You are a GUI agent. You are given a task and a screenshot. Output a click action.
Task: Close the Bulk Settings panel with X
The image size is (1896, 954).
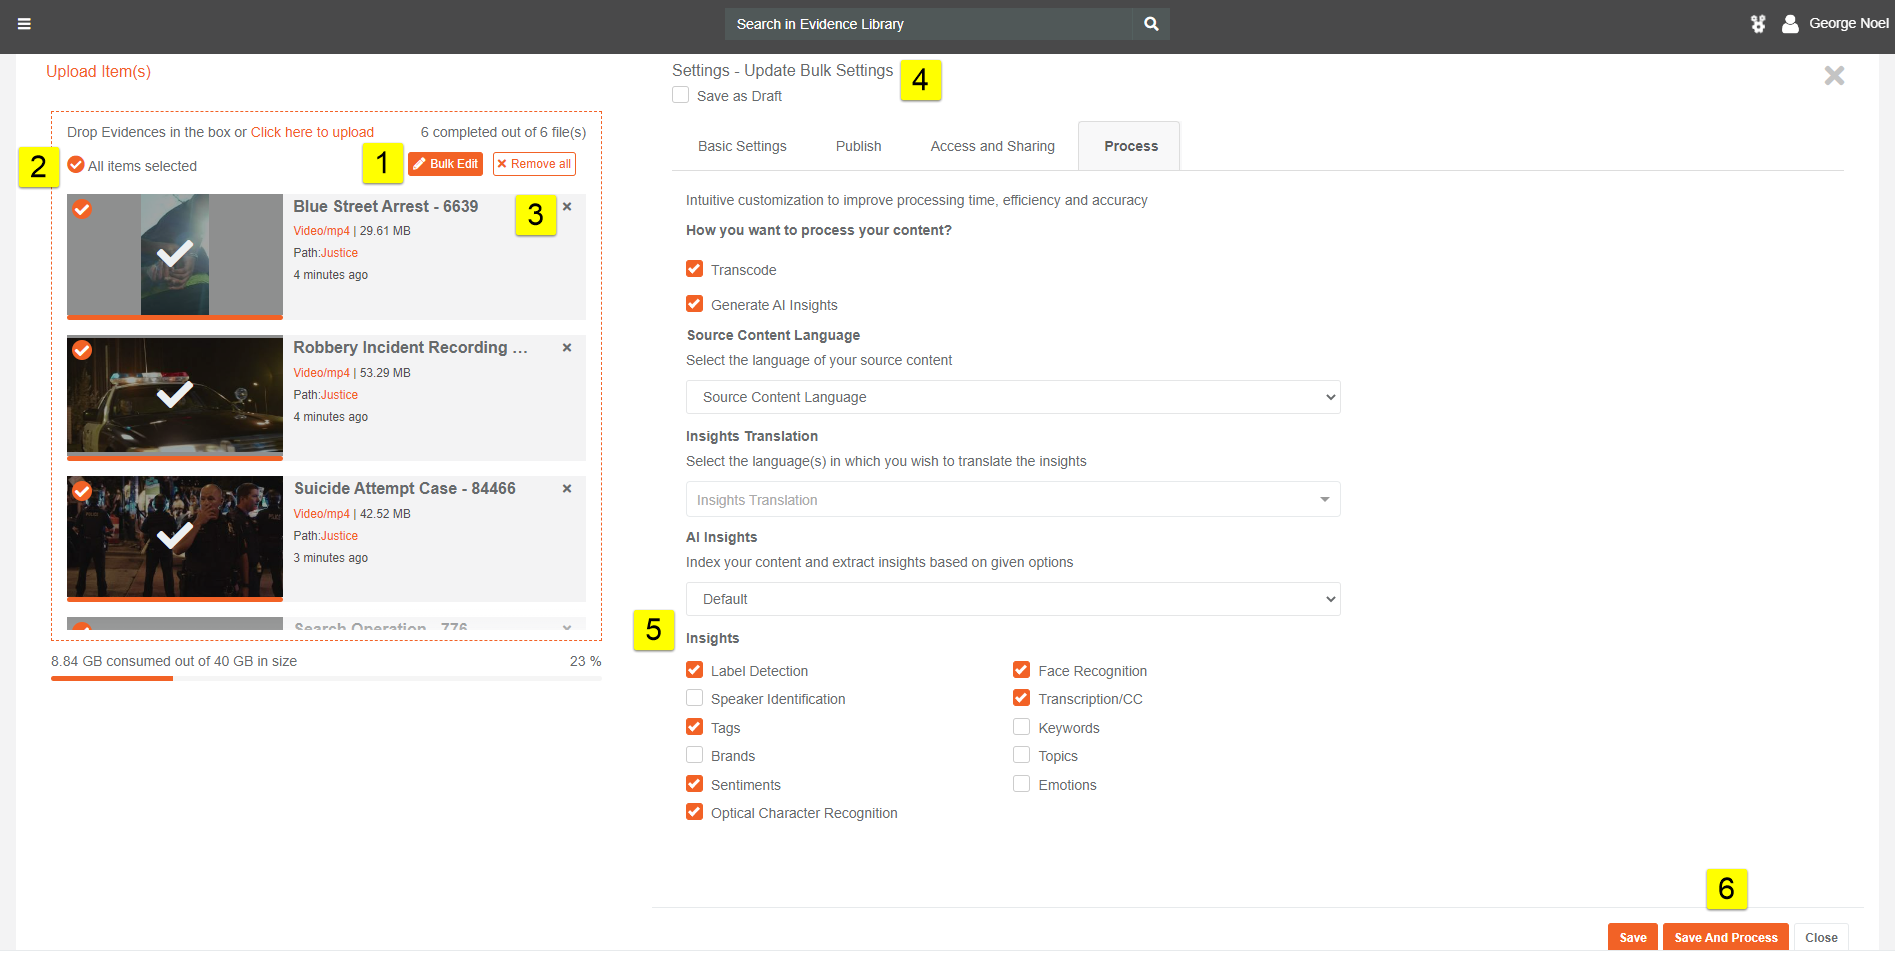point(1834,76)
